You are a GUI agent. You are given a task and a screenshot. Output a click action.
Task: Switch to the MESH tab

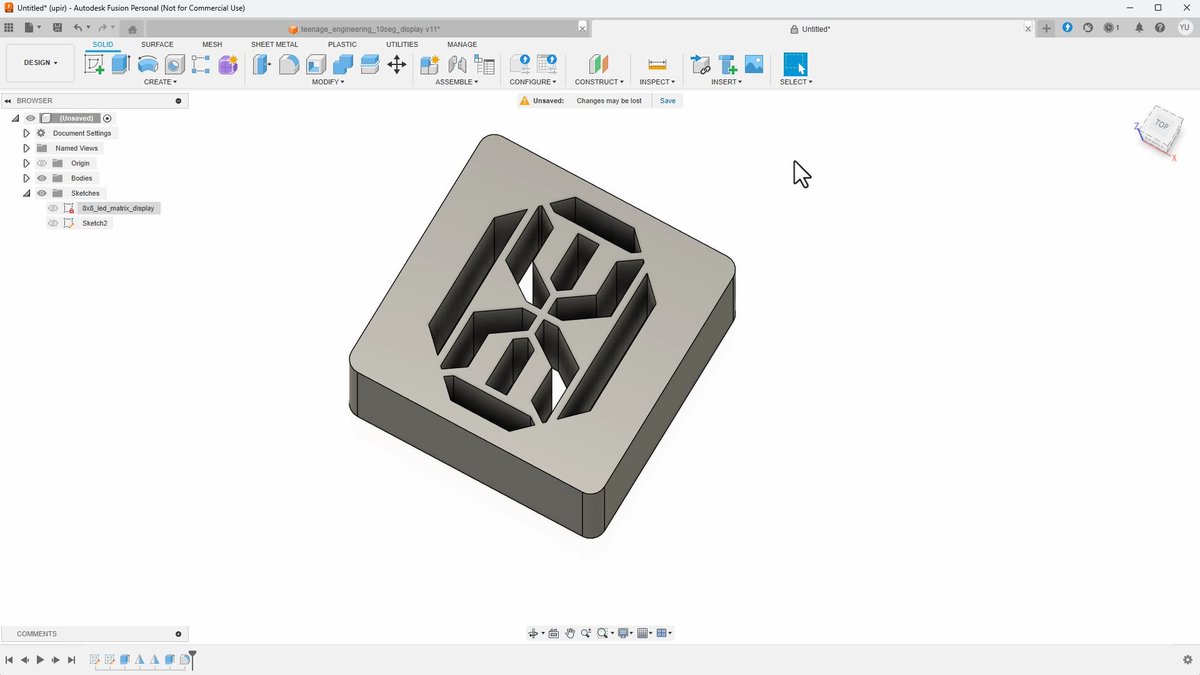pos(212,44)
